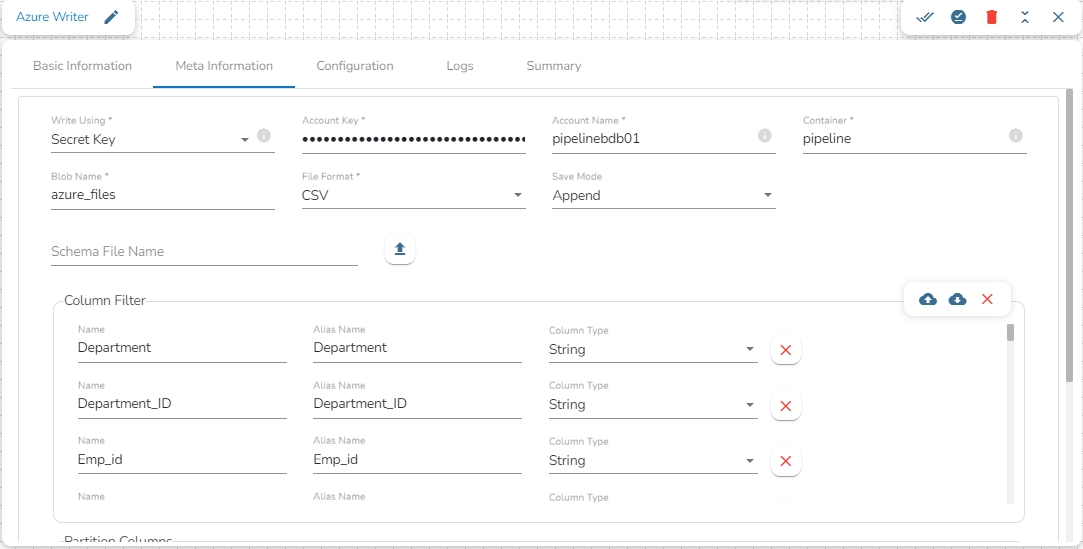Click cloud upload icon in Column Filter

(928, 299)
